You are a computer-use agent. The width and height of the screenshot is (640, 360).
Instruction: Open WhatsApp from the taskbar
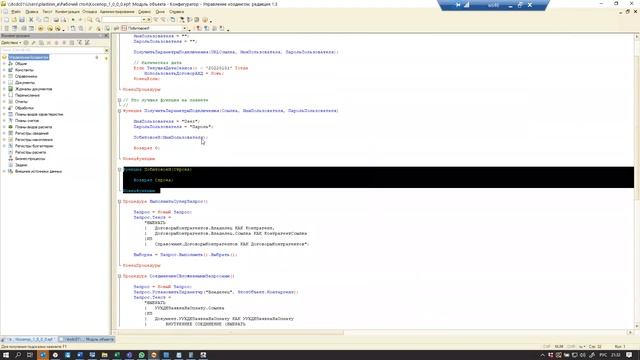141,355
